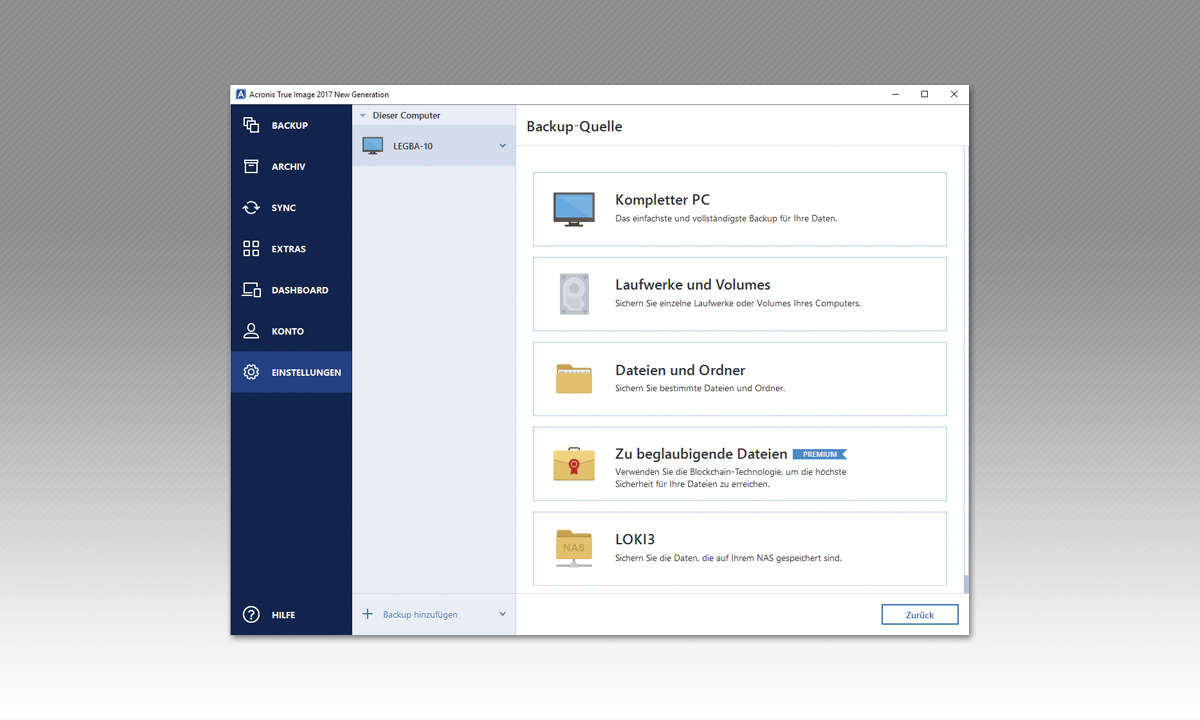Open the EINSTELLUNGEN label
1200x720 pixels.
306,373
